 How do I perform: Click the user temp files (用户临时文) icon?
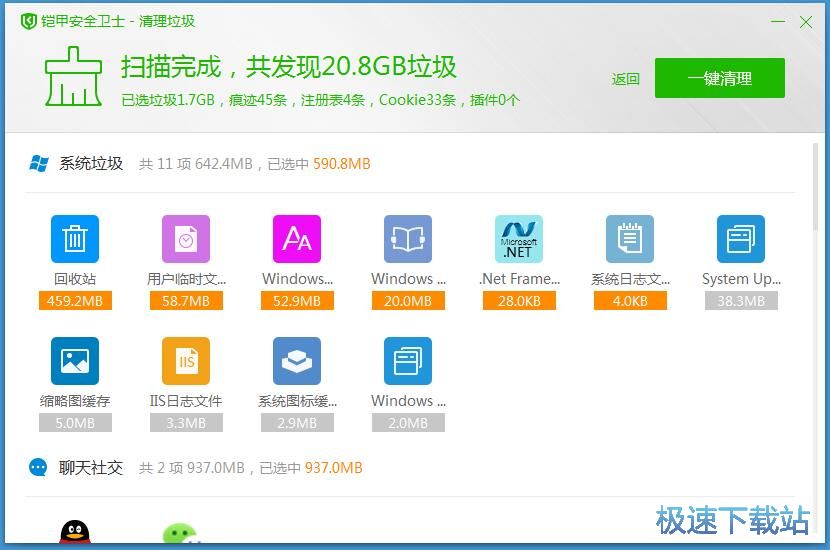click(186, 239)
